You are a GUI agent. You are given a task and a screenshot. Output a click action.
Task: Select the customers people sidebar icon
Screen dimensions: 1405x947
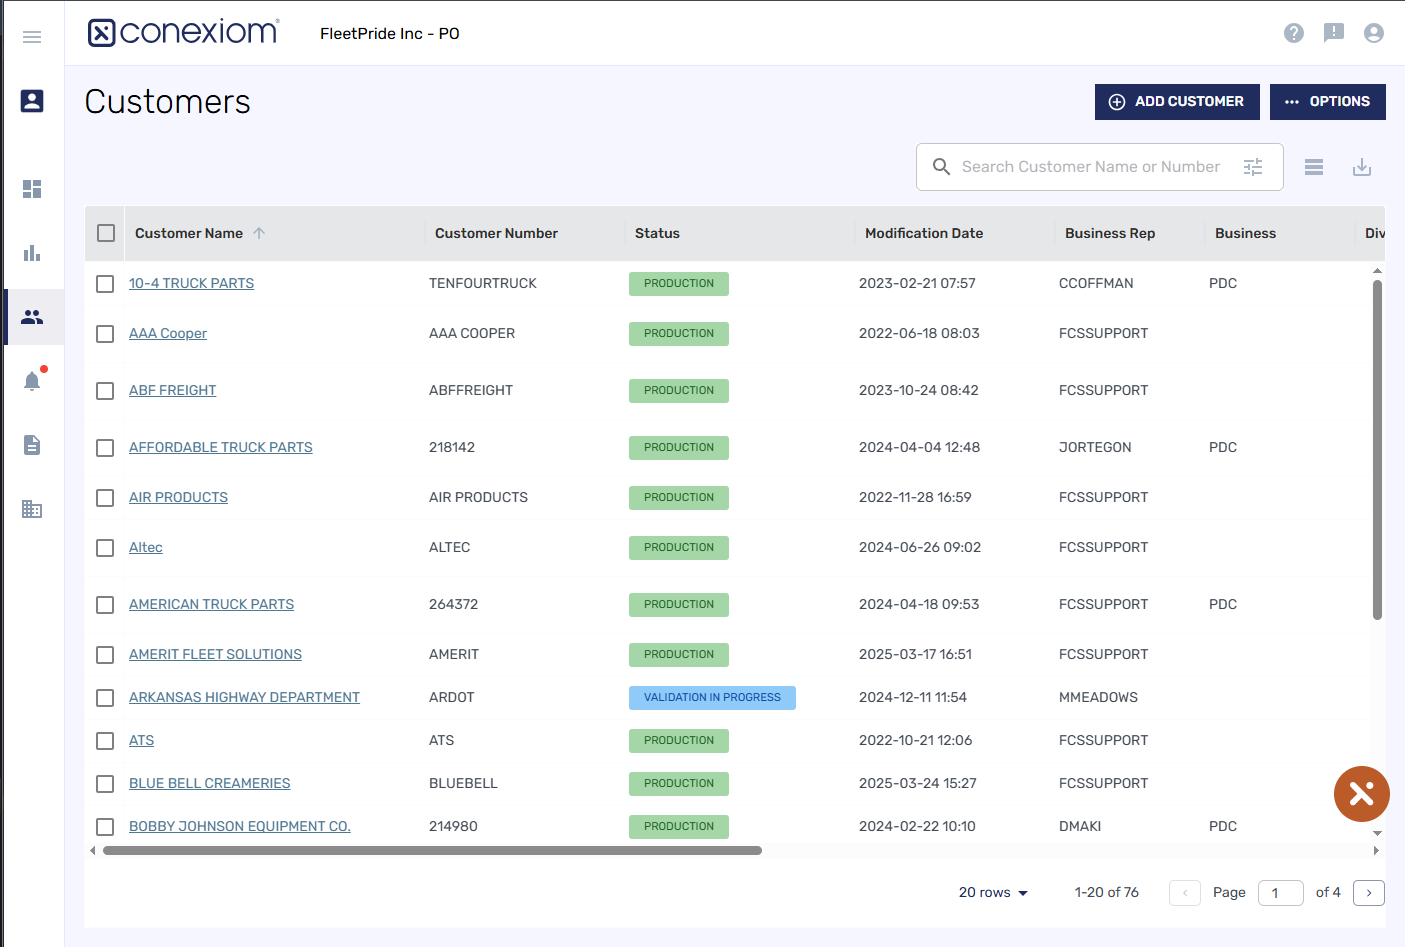coord(32,317)
